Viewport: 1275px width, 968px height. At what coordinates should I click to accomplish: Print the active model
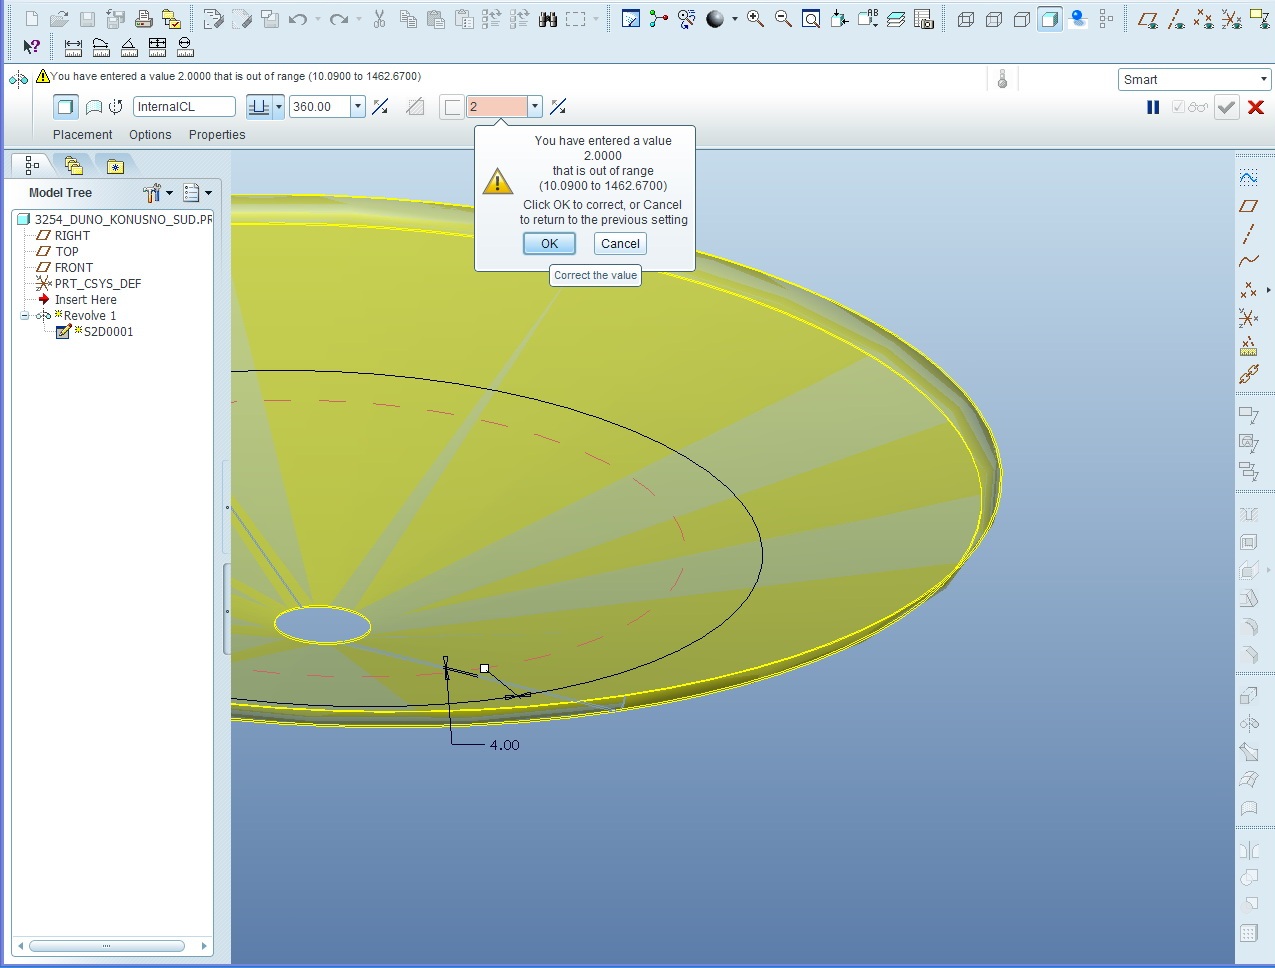[x=143, y=19]
